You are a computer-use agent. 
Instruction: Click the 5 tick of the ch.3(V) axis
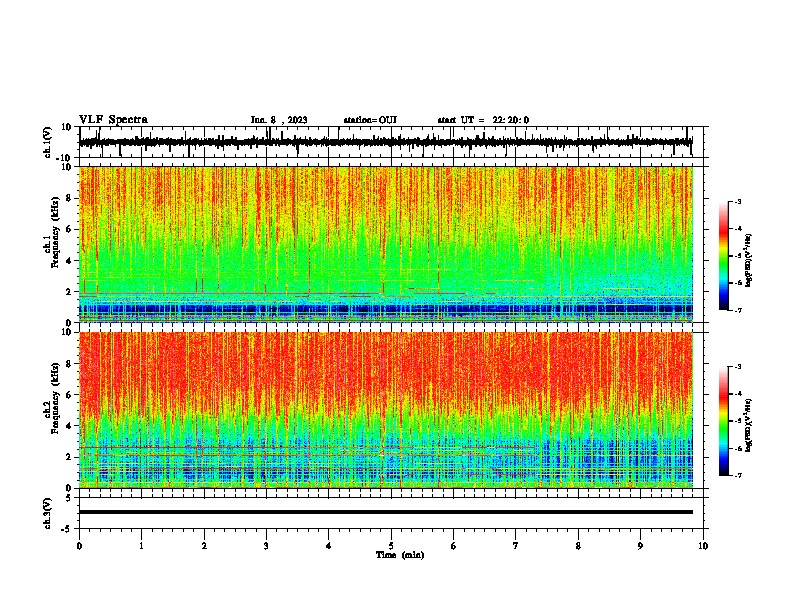(x=69, y=498)
